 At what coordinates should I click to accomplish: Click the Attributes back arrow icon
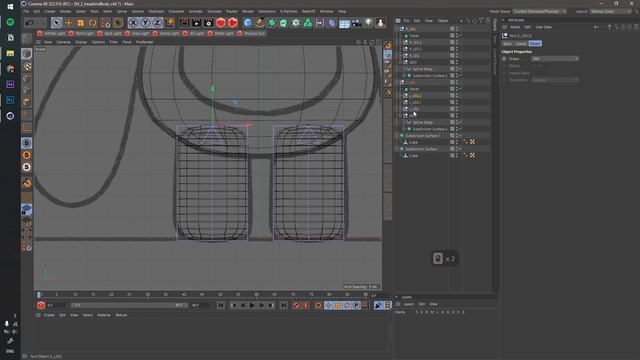pyautogui.click(x=596, y=27)
